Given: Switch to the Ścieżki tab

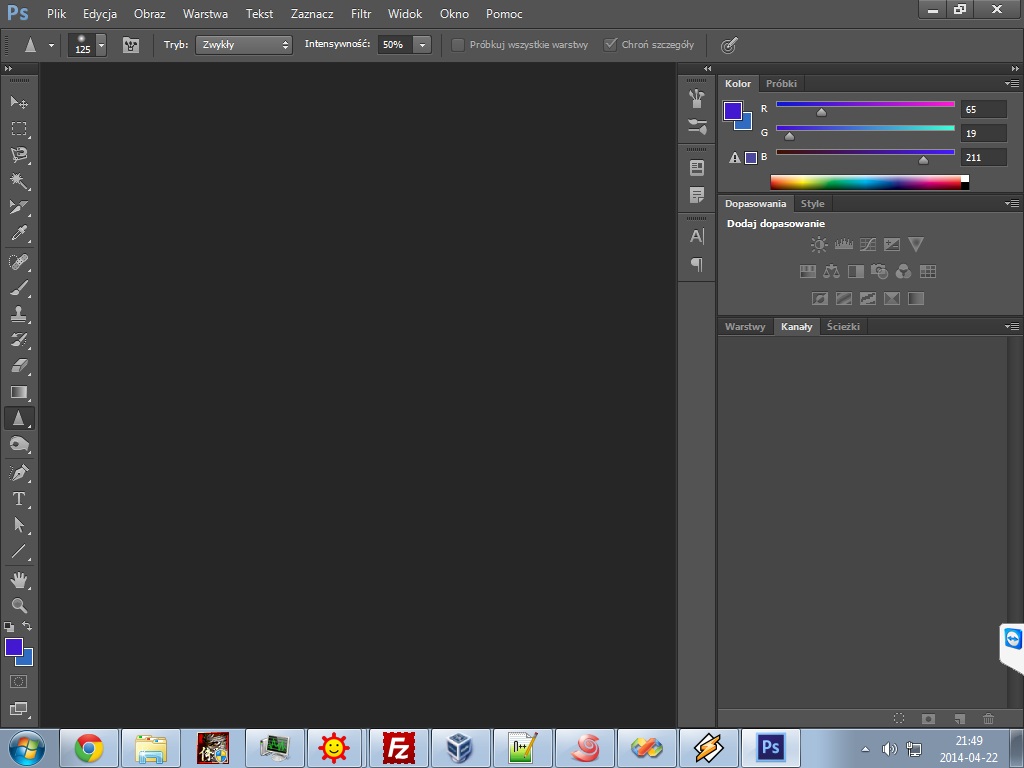Looking at the screenshot, I should click(x=843, y=327).
